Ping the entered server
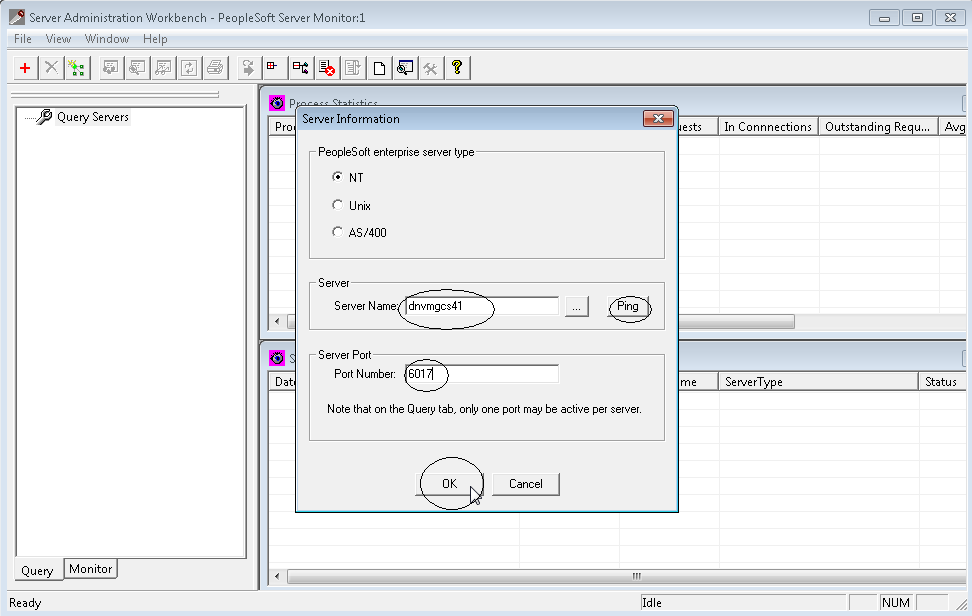 (x=627, y=306)
